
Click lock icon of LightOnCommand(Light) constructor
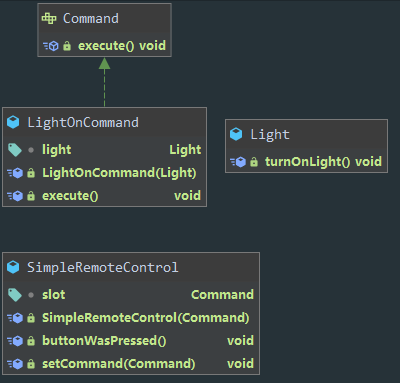[x=31, y=173]
